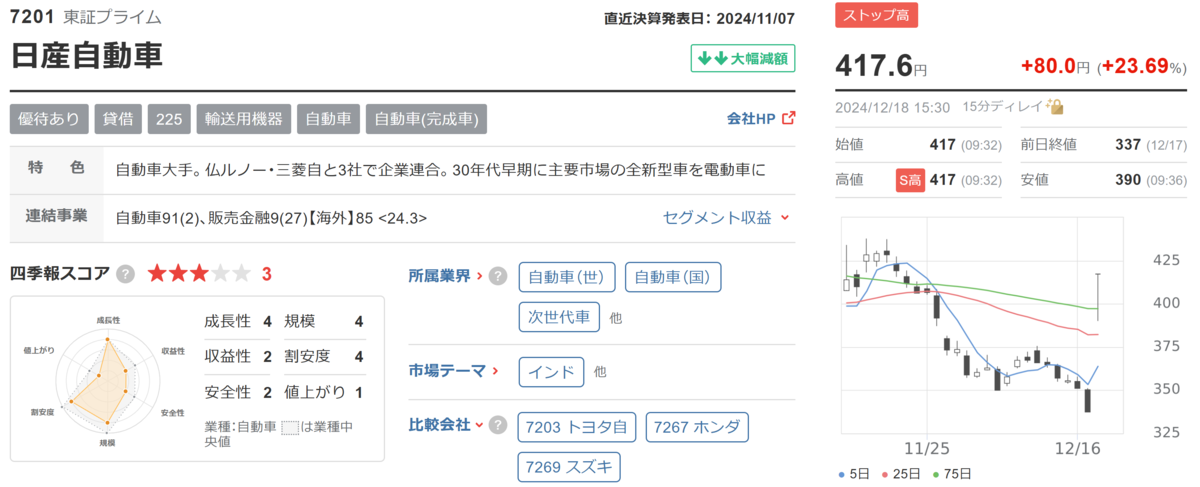
Task: Click the 始値 417 value
Action: tap(942, 144)
